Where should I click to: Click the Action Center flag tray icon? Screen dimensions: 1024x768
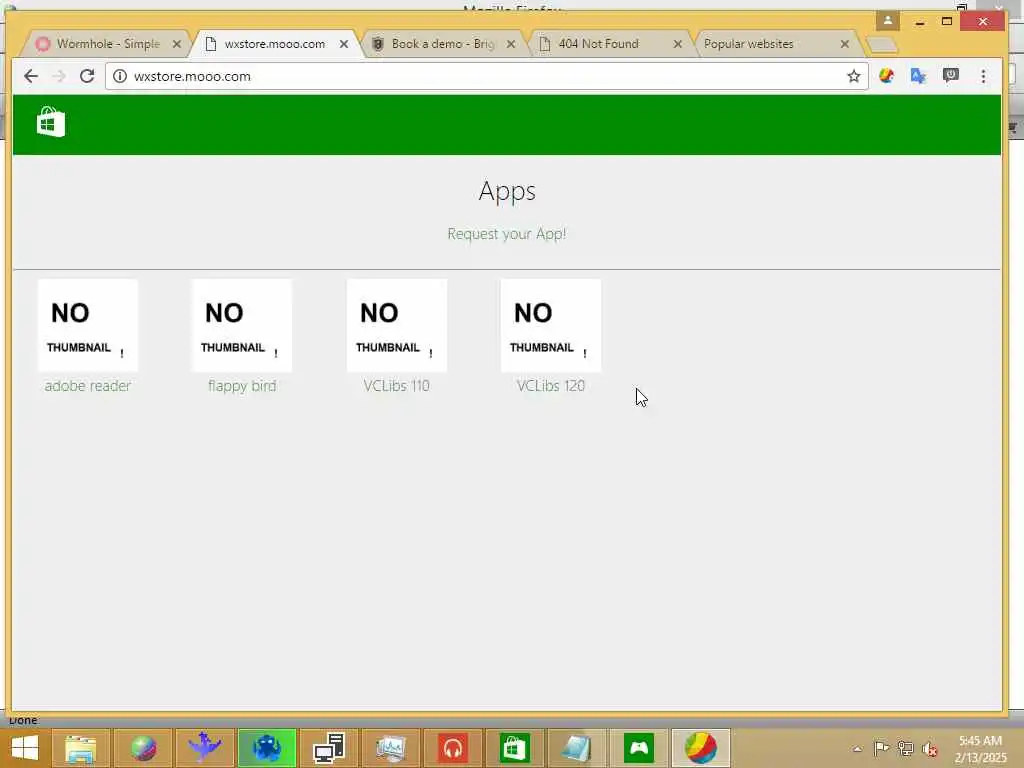tap(881, 748)
